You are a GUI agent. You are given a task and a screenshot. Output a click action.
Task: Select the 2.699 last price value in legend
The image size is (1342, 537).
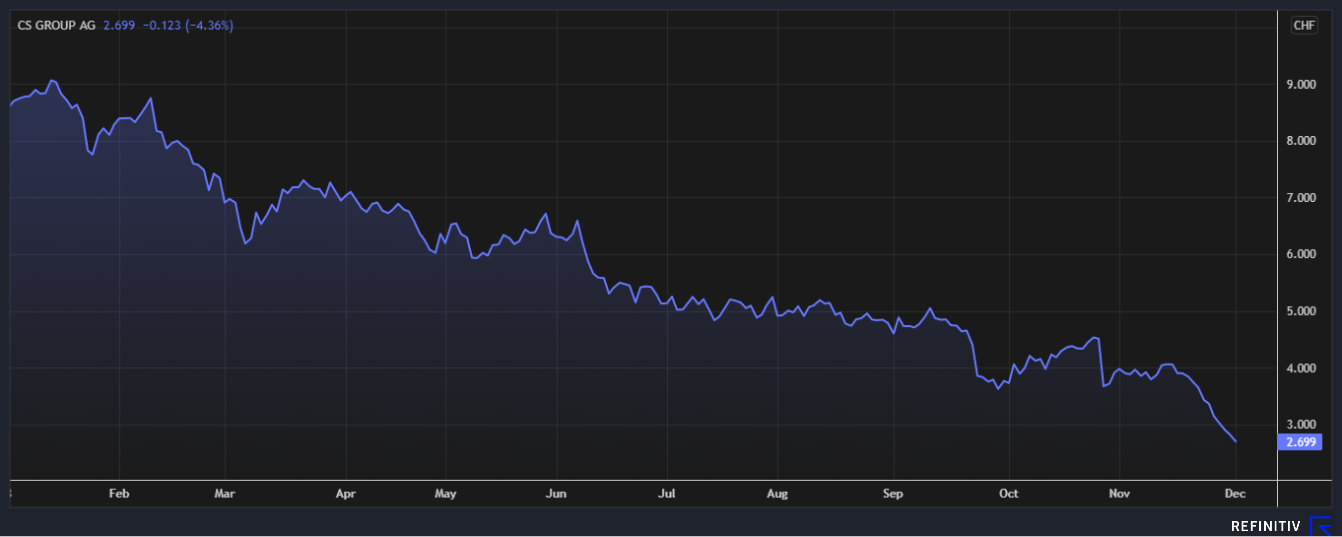click(x=119, y=25)
